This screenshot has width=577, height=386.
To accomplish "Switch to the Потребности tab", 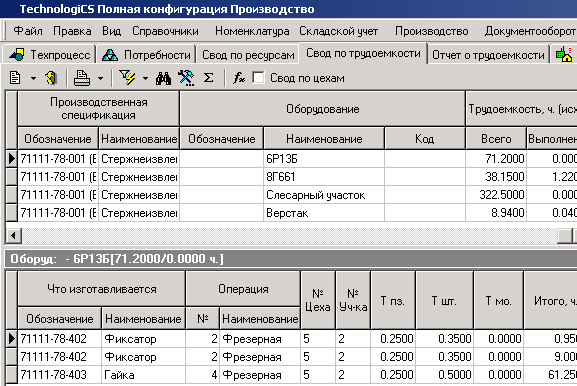I will click(146, 55).
